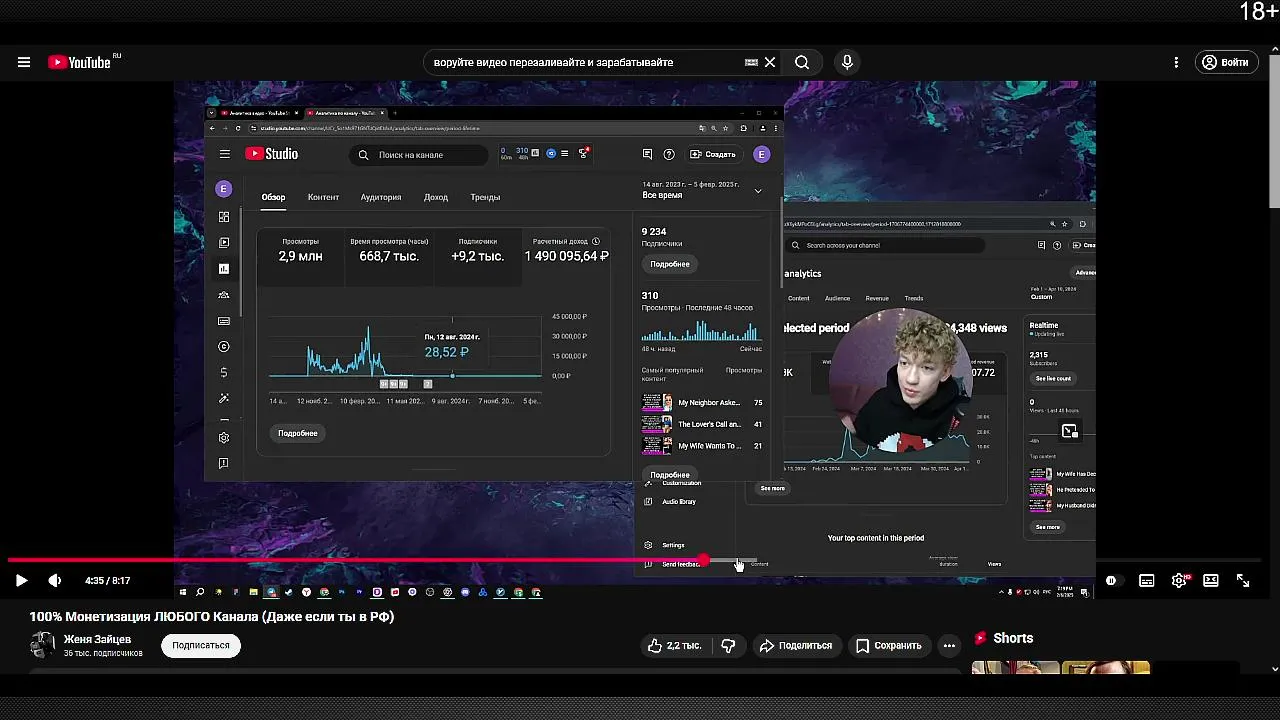
Task: Click the 4:35 / 8:17 time display
Action: pyautogui.click(x=107, y=580)
